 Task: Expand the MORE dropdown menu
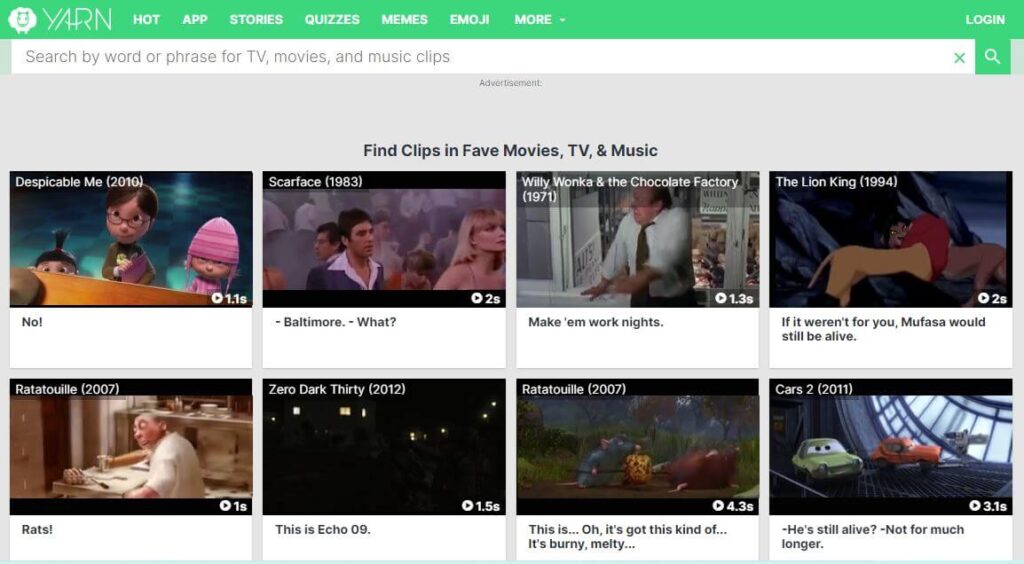pos(539,19)
